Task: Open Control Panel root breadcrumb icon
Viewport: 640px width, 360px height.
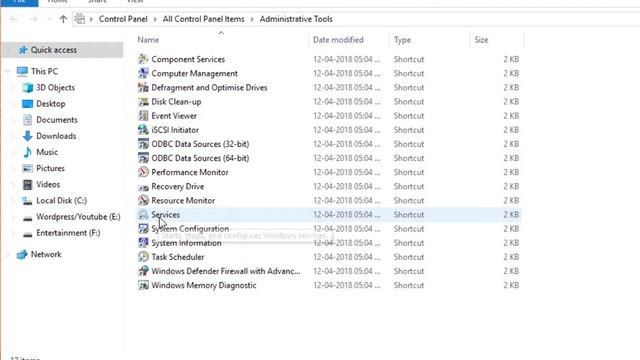Action: (80, 19)
